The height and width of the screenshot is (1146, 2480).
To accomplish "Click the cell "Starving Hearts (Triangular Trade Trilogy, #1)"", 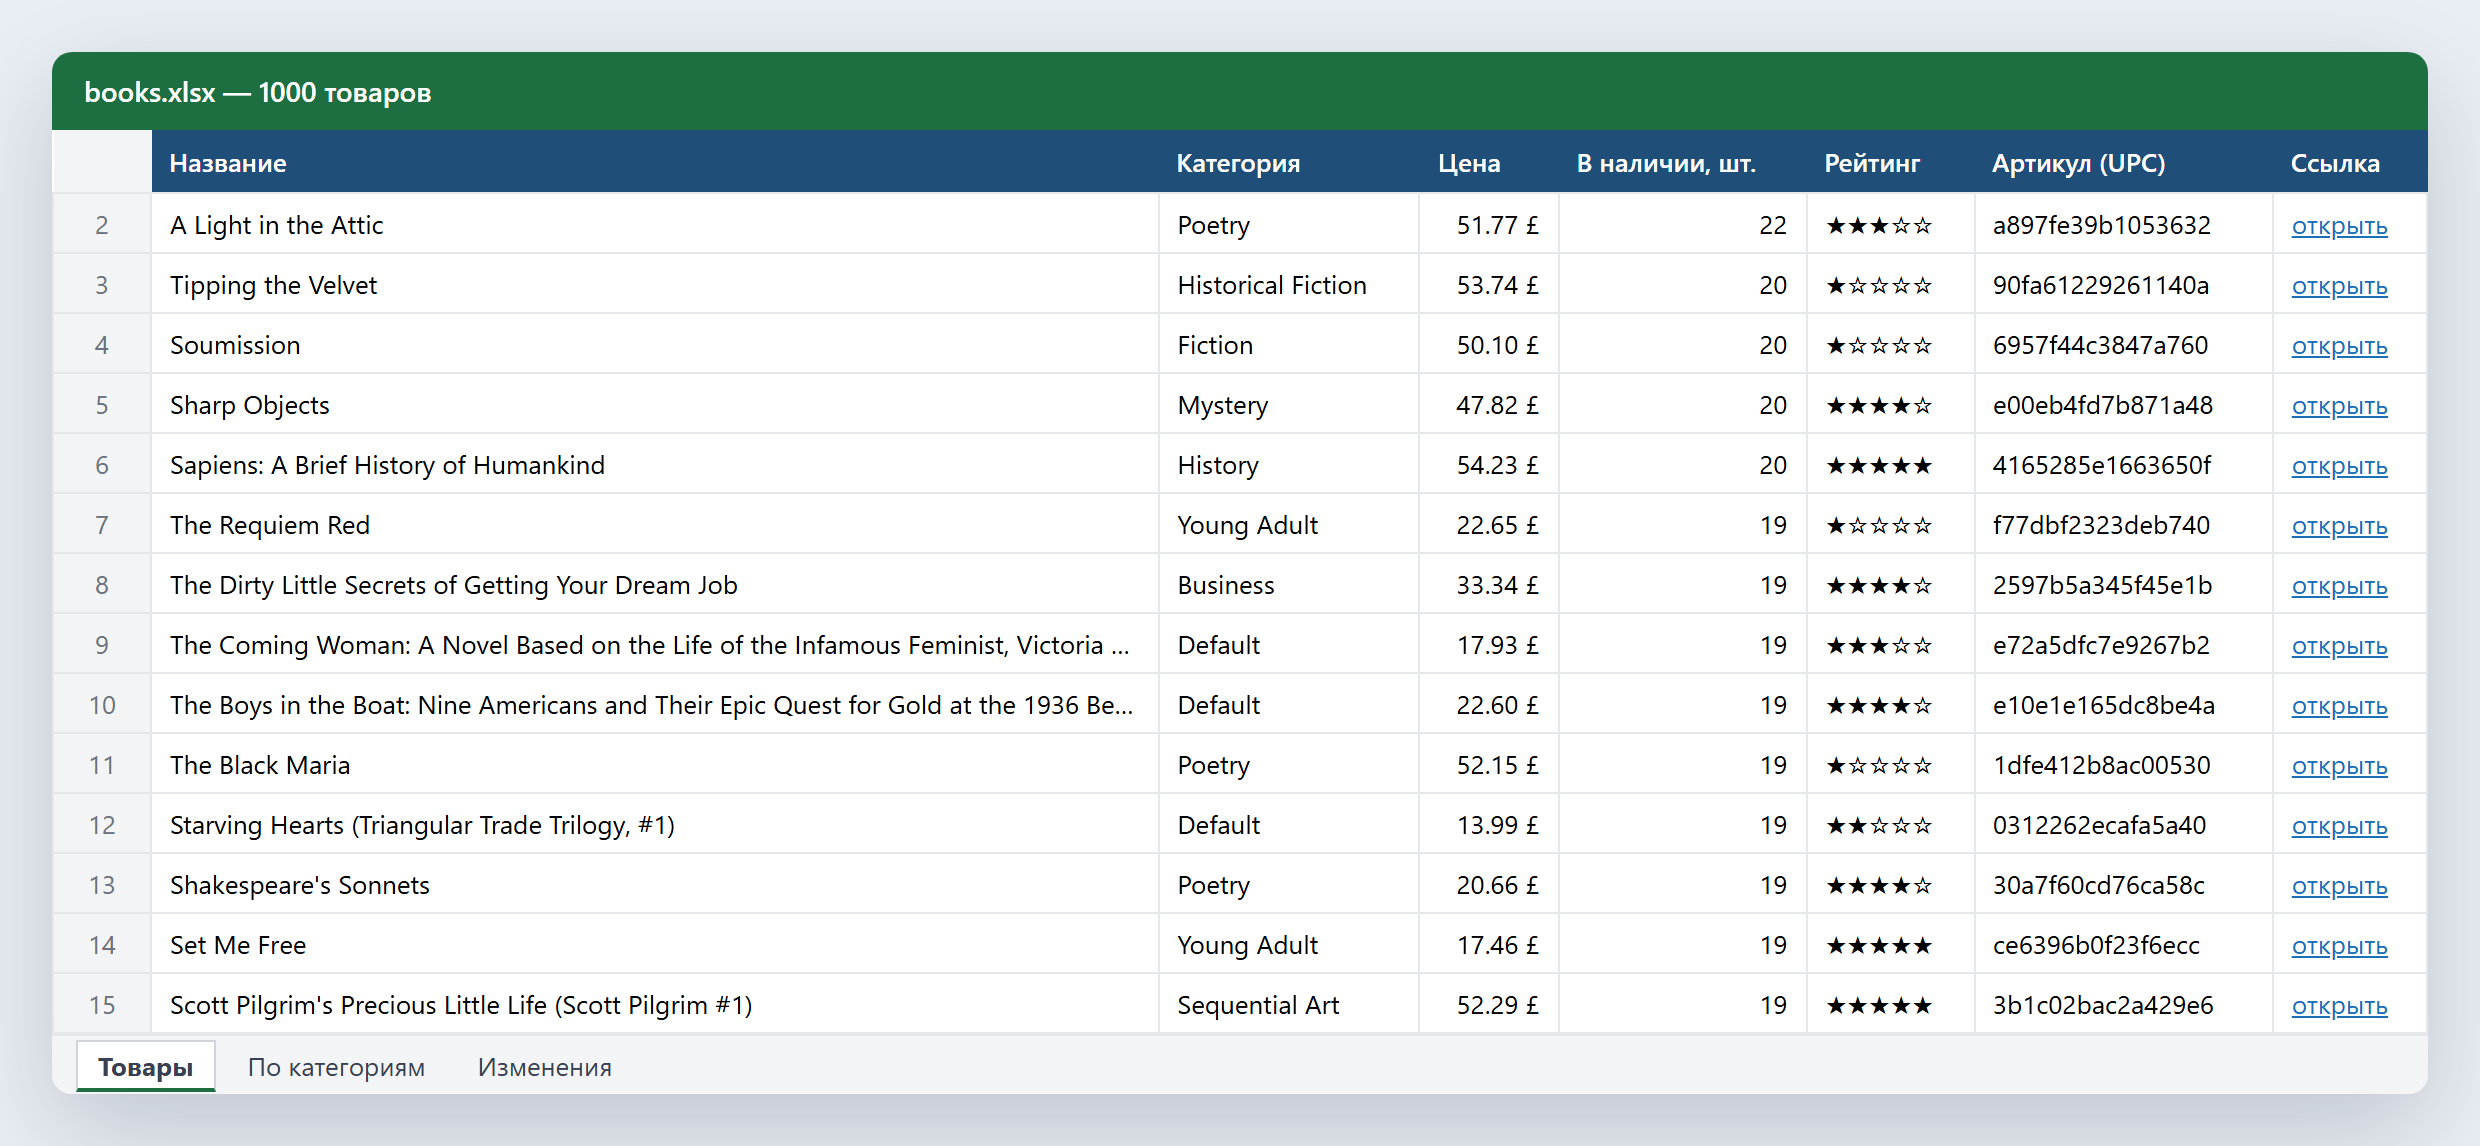I will pyautogui.click(x=655, y=824).
